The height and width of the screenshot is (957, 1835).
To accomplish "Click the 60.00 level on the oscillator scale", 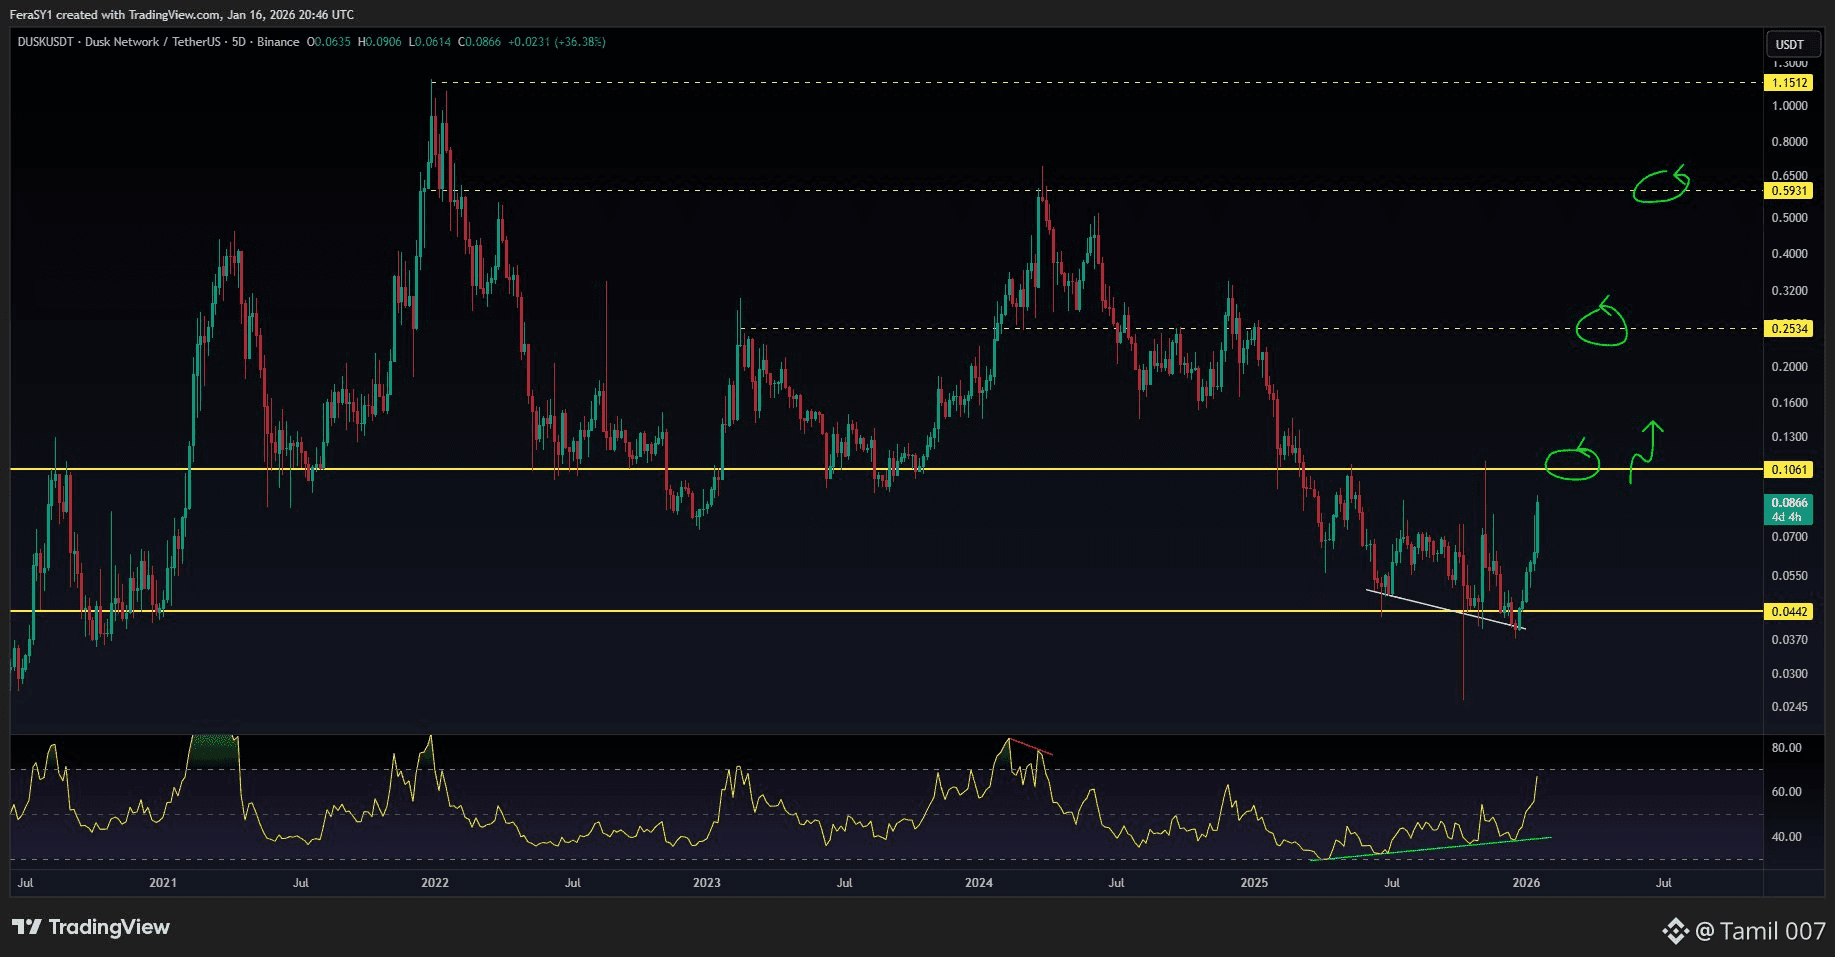I will coord(1786,792).
